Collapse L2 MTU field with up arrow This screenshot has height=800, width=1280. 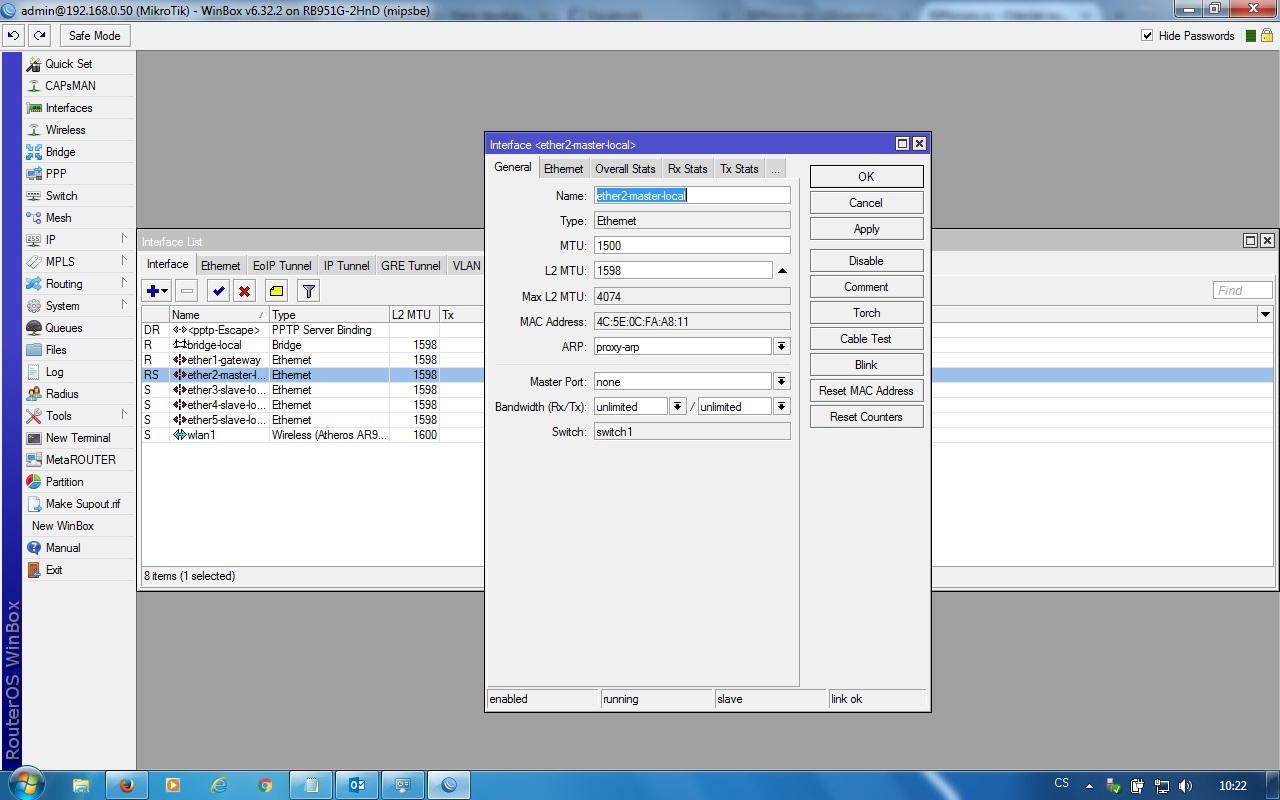click(x=782, y=271)
